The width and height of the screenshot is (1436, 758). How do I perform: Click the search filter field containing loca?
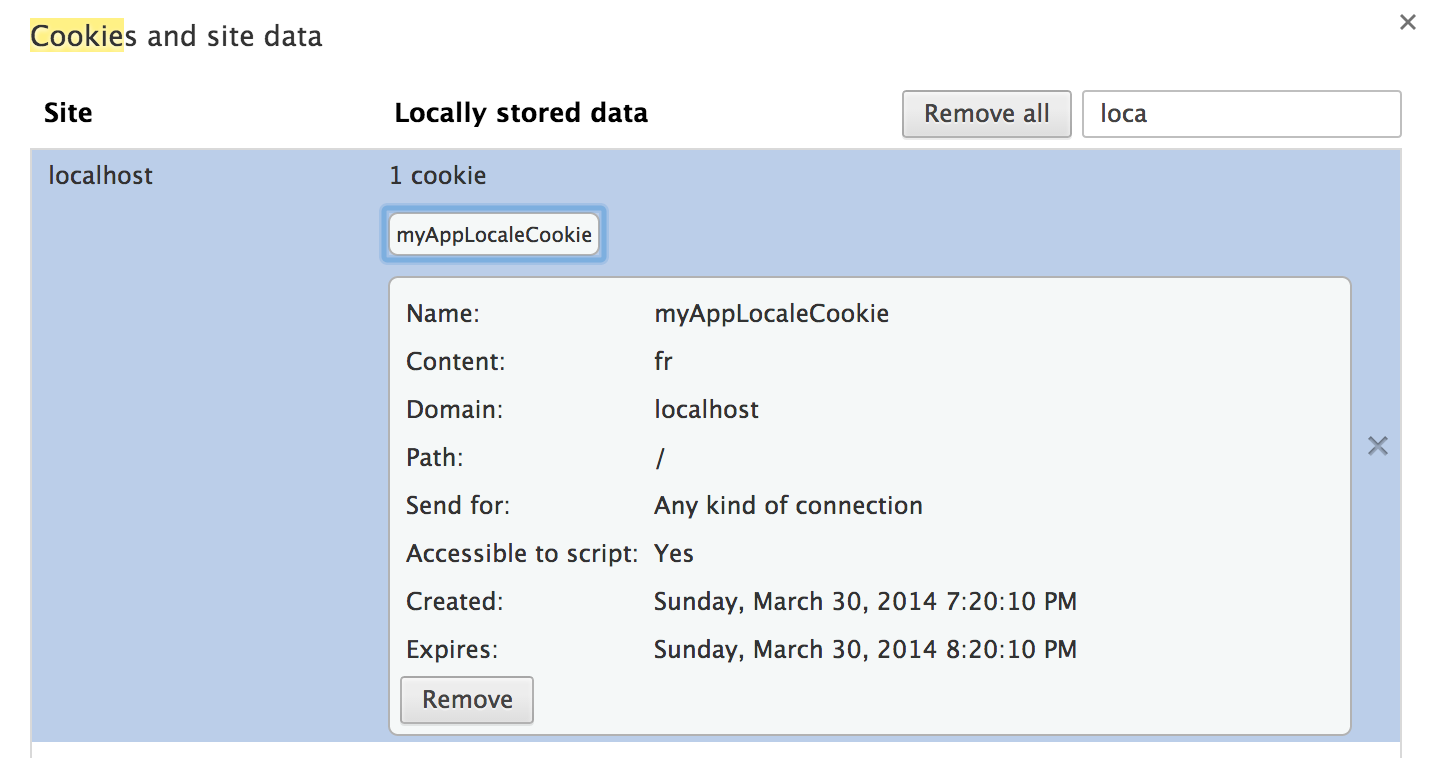1240,113
